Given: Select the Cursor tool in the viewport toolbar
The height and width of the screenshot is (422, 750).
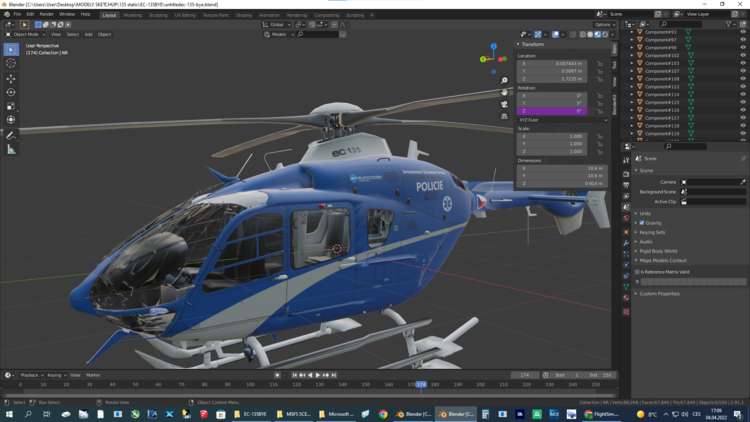Looking at the screenshot, I should 11,63.
